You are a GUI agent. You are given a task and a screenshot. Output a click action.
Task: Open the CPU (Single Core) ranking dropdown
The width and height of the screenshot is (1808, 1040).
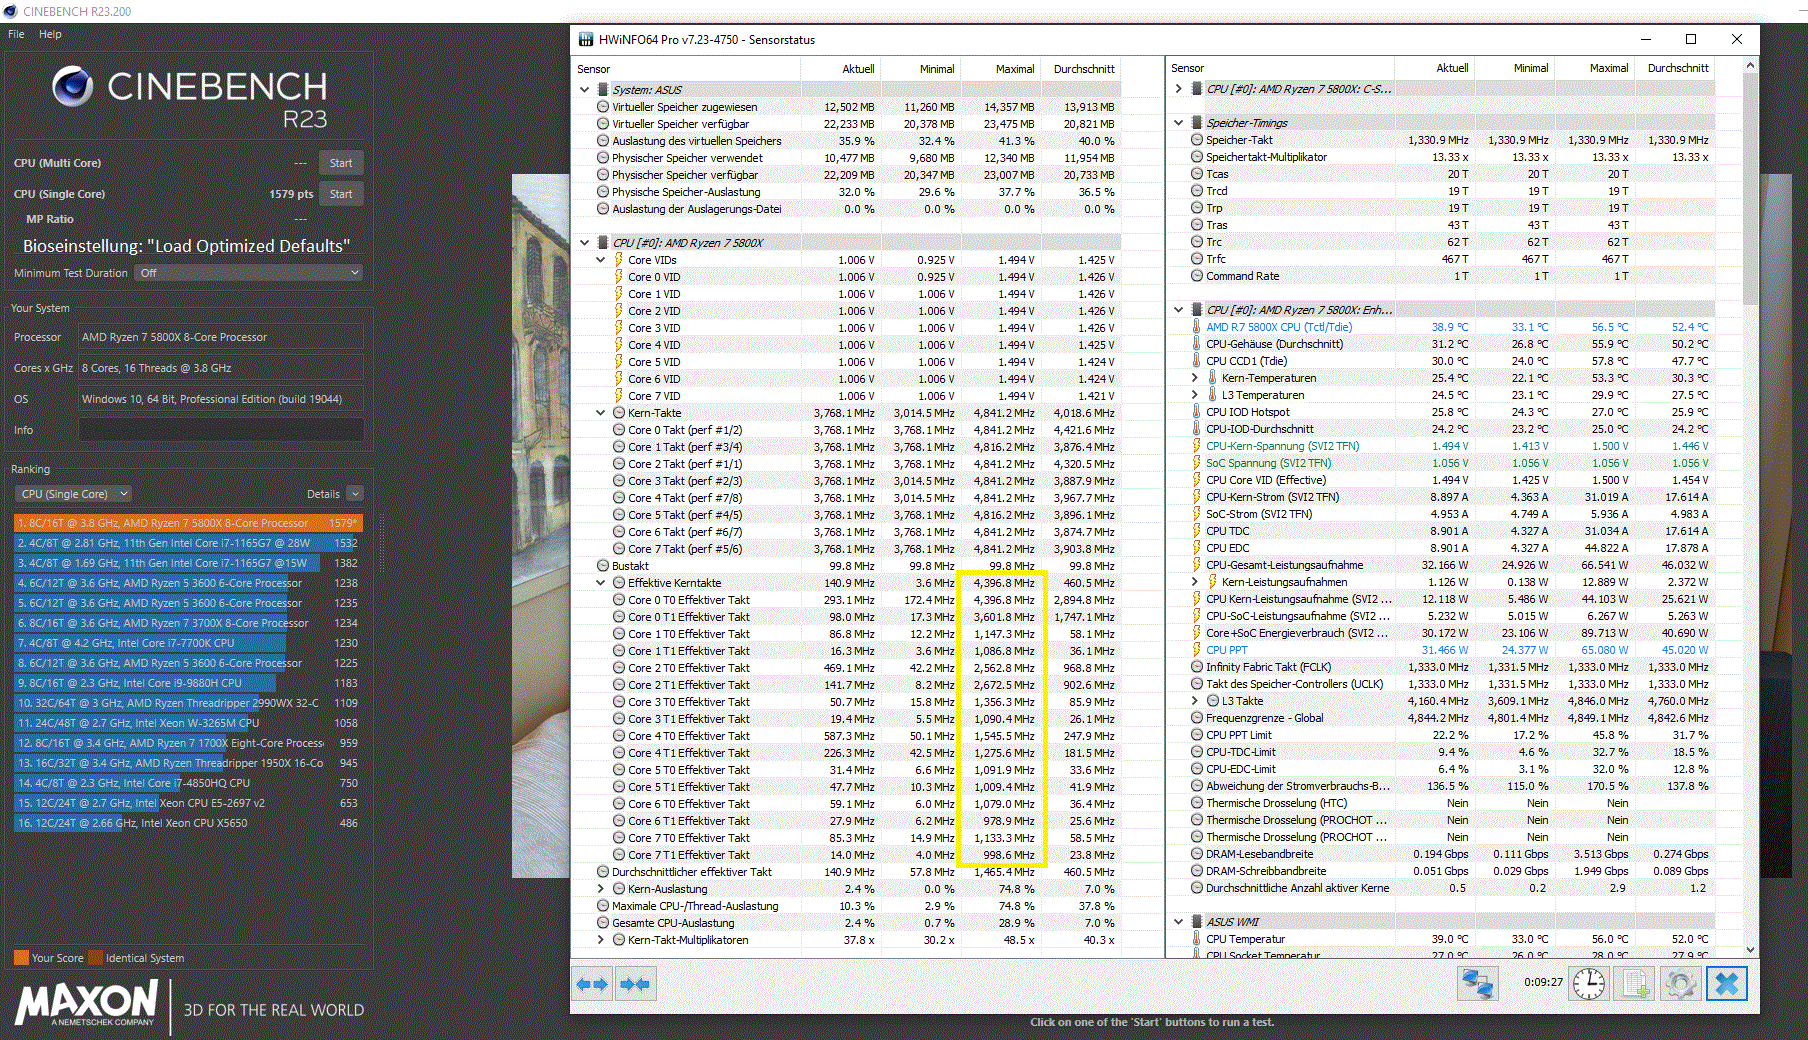pos(74,494)
